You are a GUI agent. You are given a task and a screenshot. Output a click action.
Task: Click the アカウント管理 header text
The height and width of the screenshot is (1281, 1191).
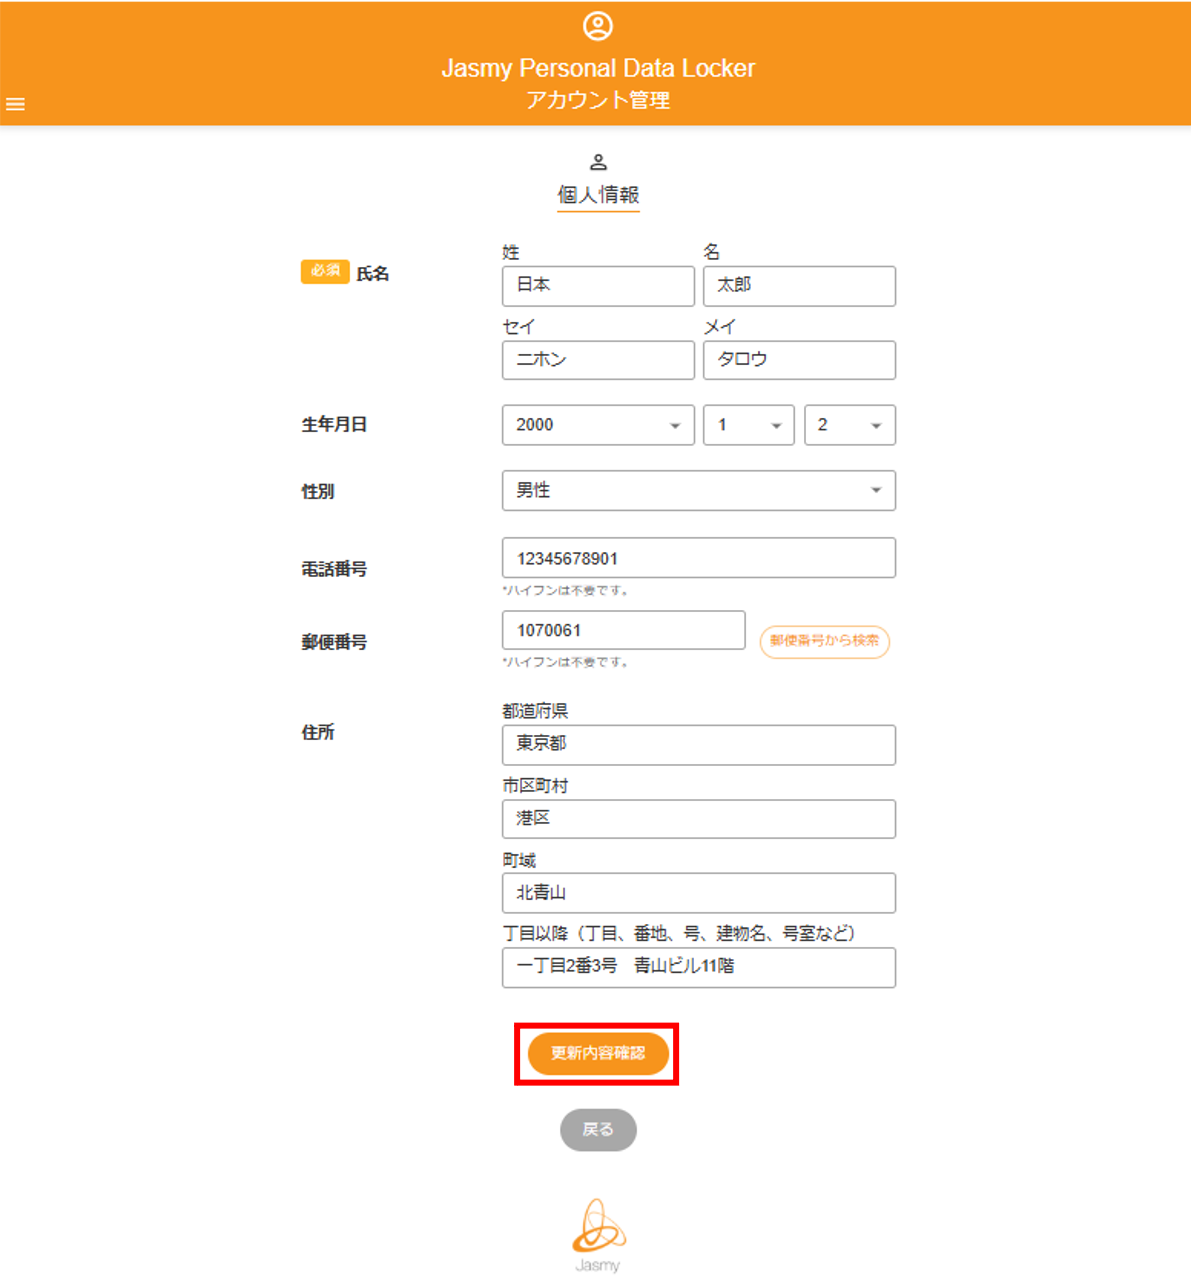pyautogui.click(x=598, y=100)
